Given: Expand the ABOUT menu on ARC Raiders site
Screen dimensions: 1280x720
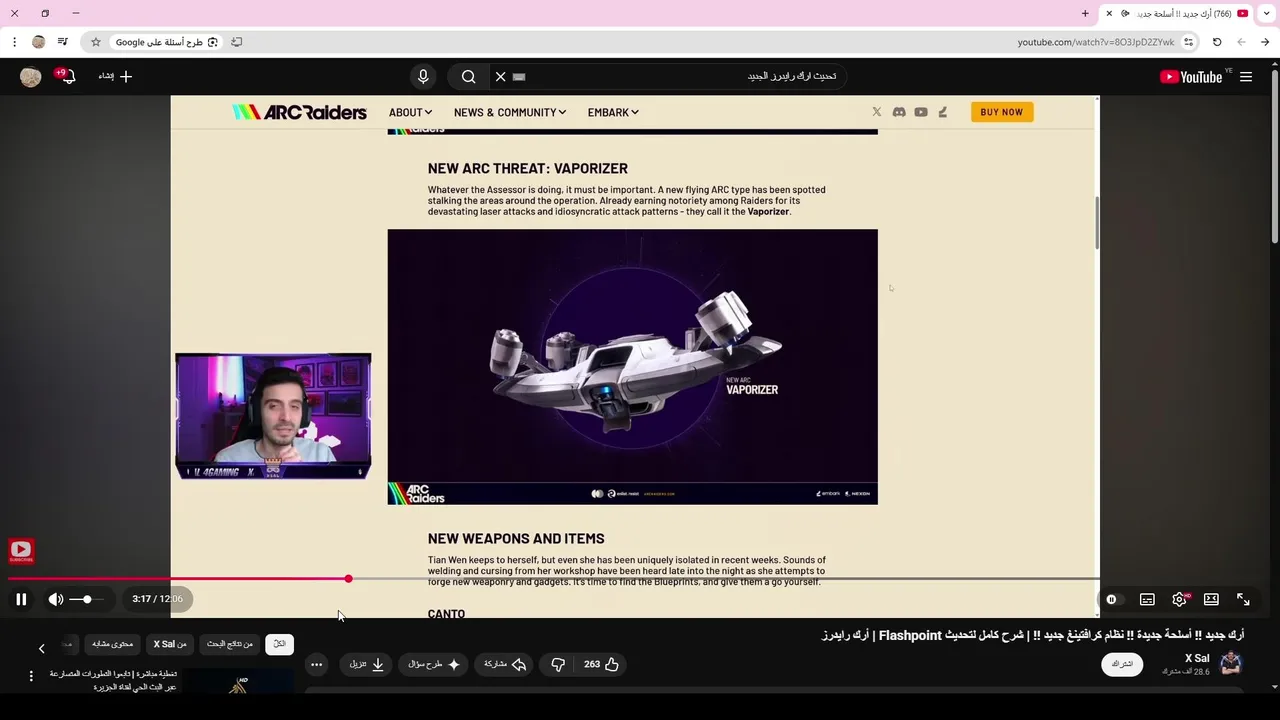Looking at the screenshot, I should tap(410, 112).
